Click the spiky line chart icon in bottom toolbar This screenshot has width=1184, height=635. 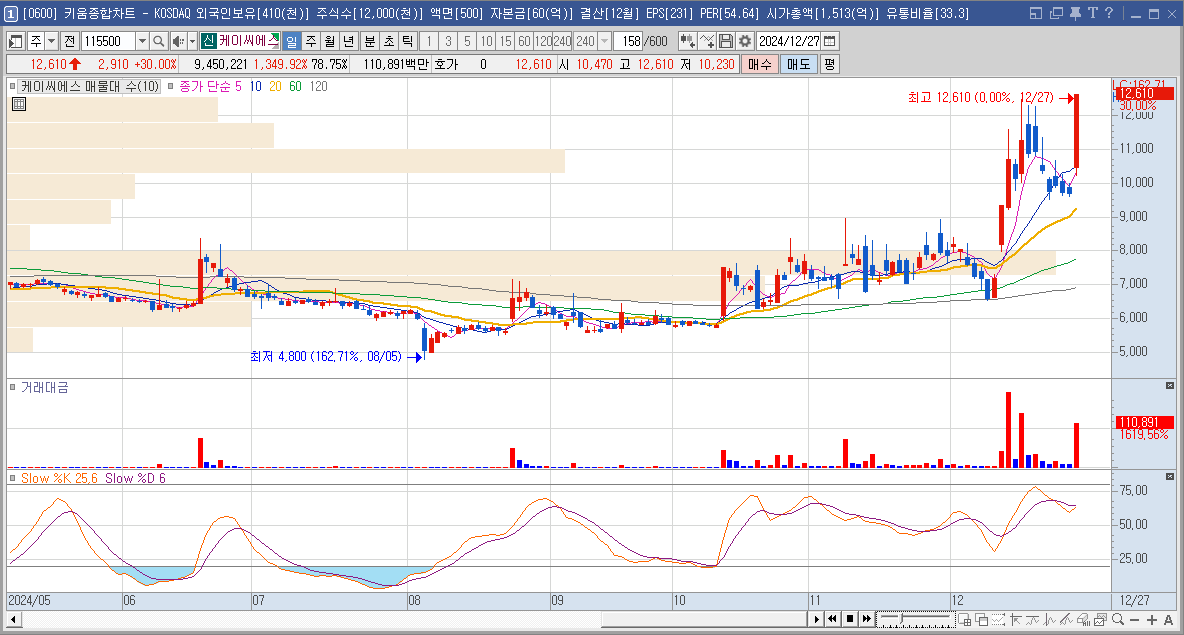tap(1050, 619)
